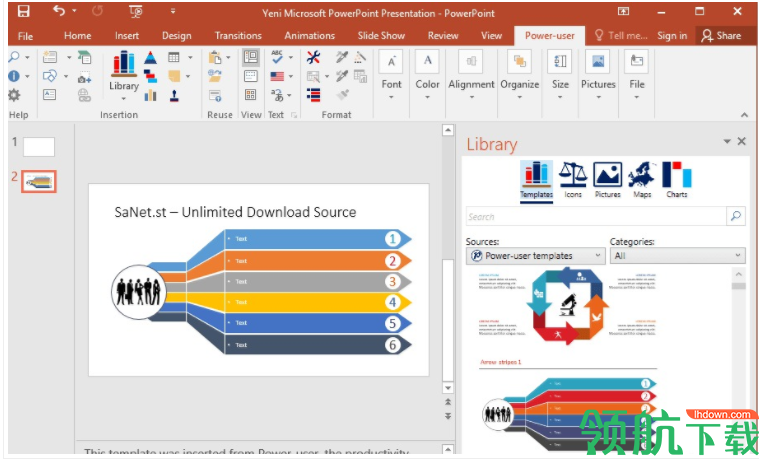
Task: Click the US flag language icon
Action: 277,76
